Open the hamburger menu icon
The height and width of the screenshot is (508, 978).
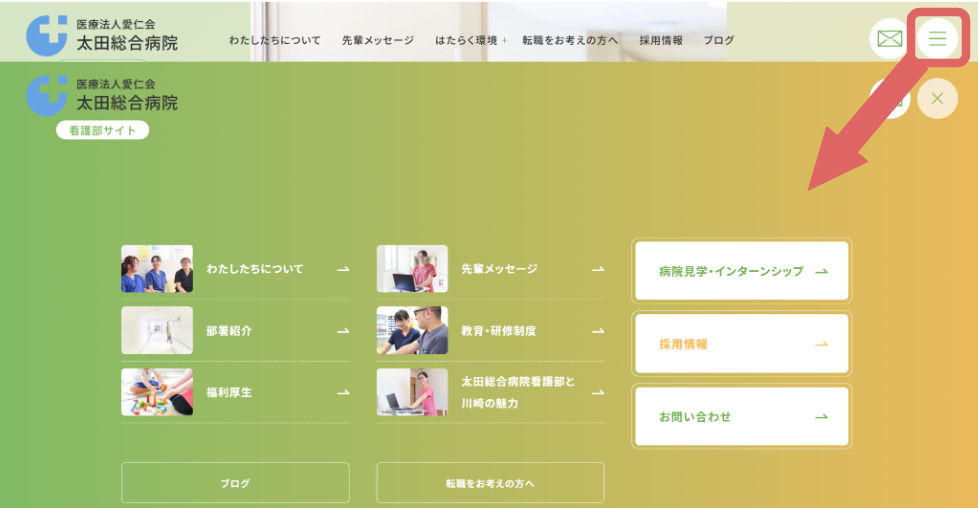coord(937,39)
